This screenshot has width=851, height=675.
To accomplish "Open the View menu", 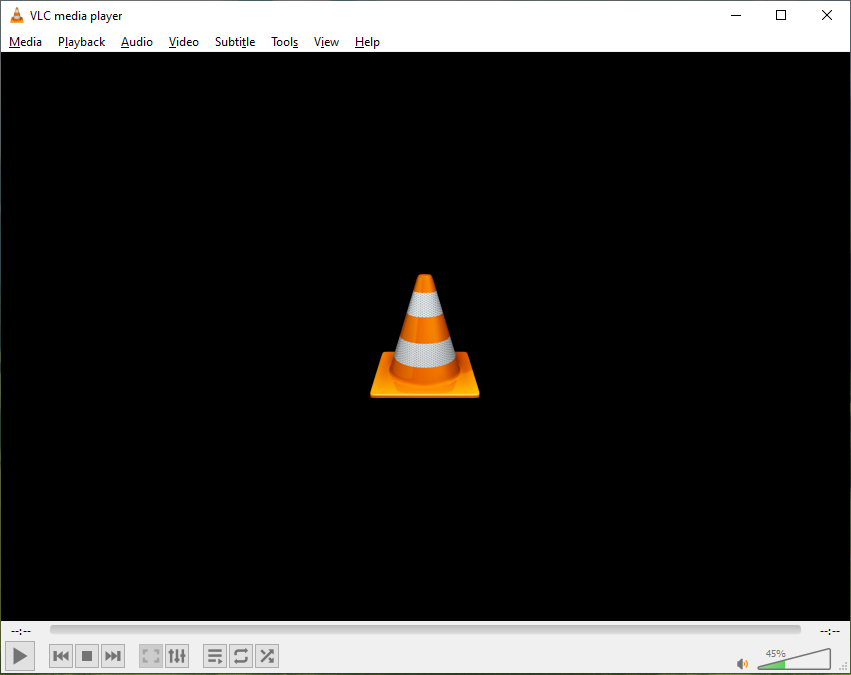I will click(x=326, y=42).
